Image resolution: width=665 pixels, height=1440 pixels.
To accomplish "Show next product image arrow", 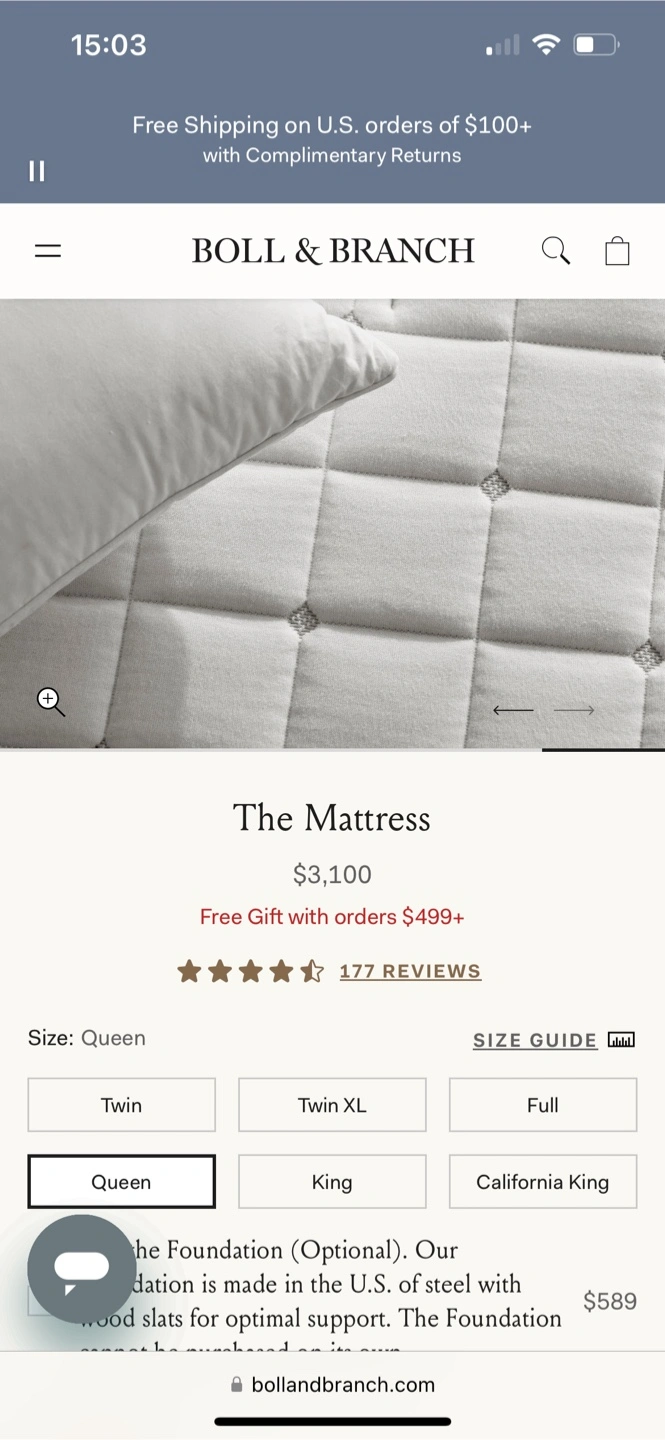I will pyautogui.click(x=574, y=710).
